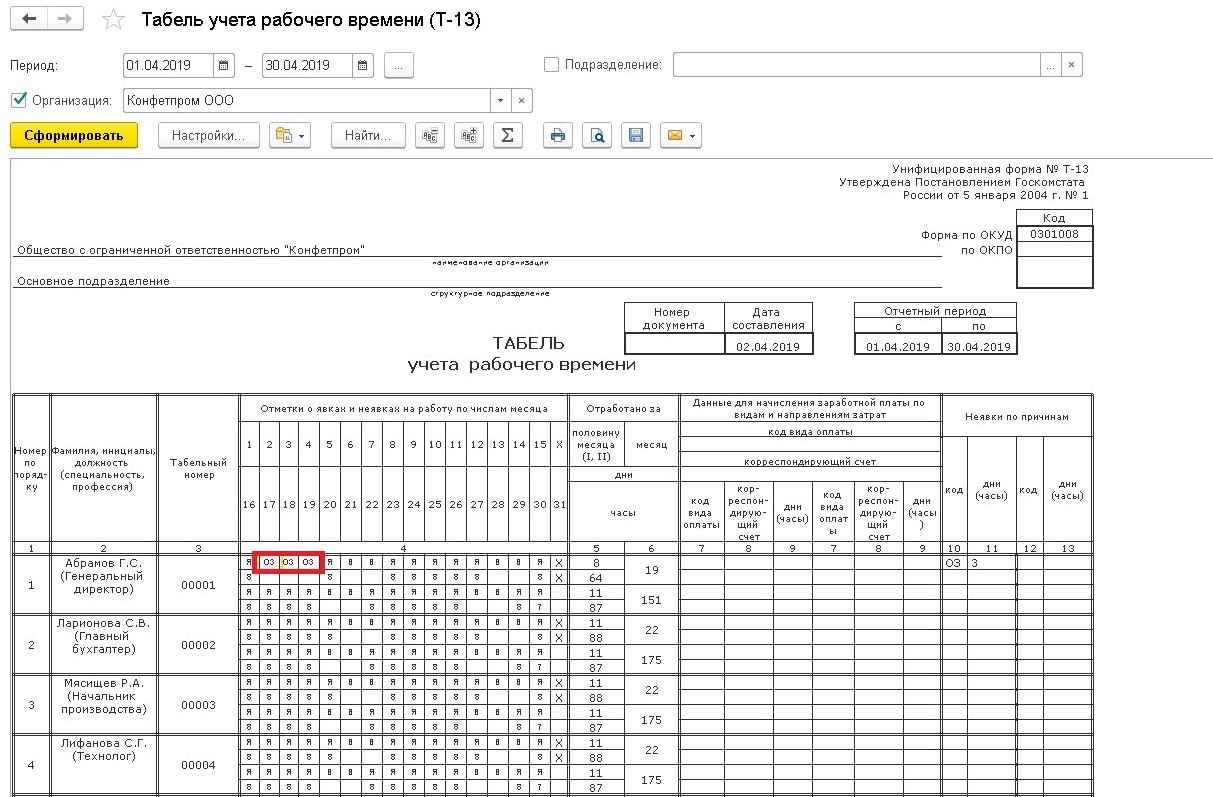The height and width of the screenshot is (797, 1213).
Task: Add report to favorites with the star
Action: 115,20
